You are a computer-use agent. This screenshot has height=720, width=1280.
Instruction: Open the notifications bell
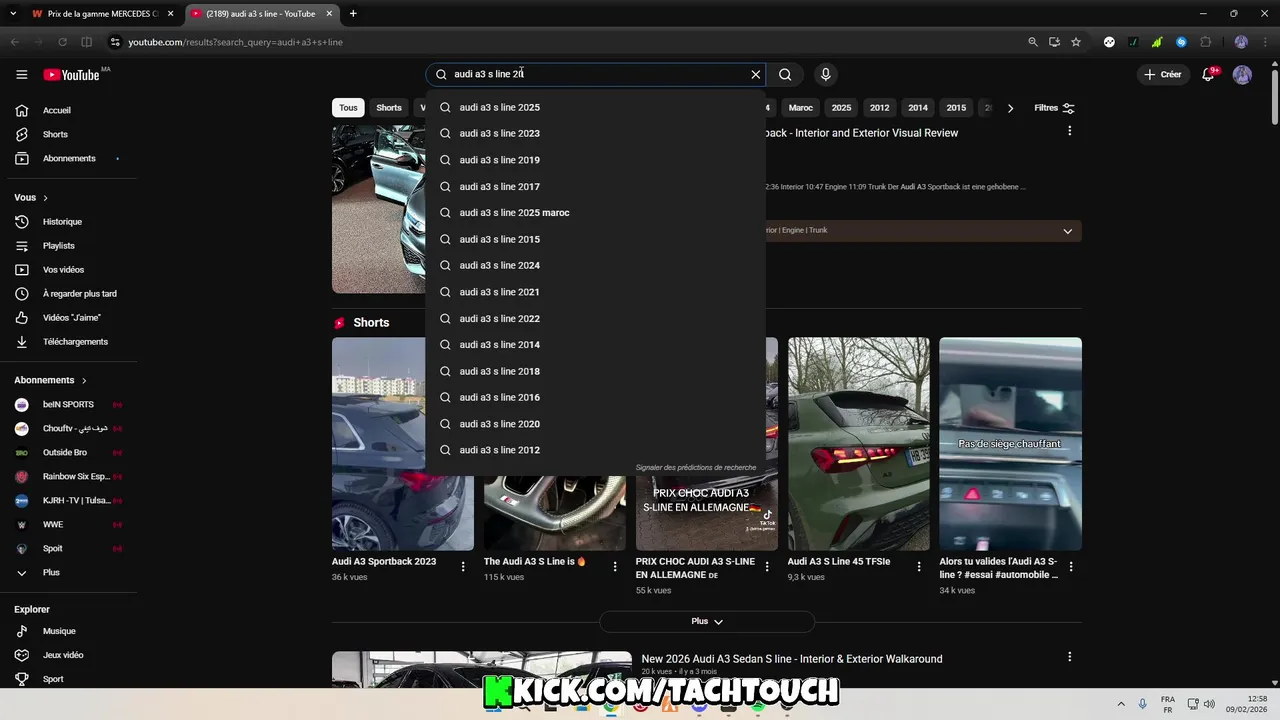[x=1208, y=75]
